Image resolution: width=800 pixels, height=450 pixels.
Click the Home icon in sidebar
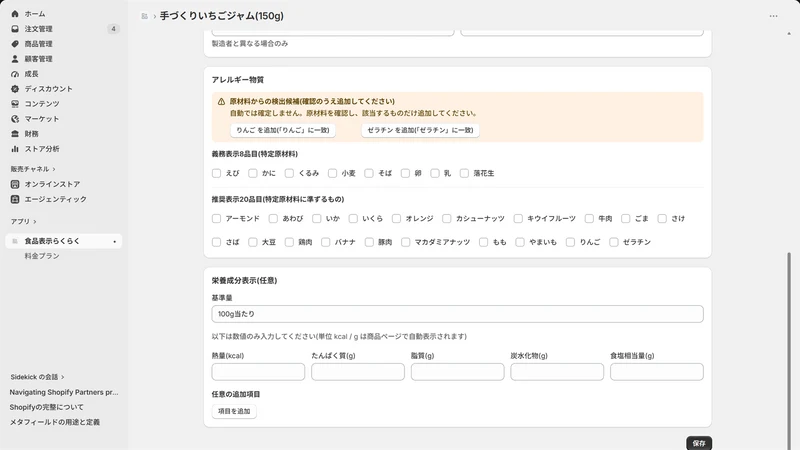point(15,14)
